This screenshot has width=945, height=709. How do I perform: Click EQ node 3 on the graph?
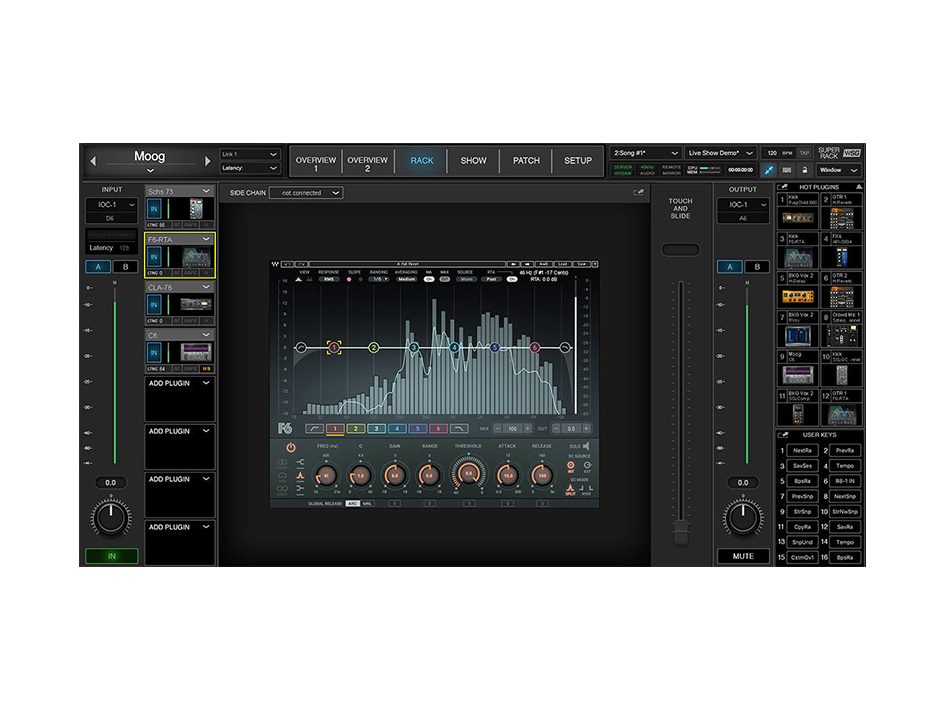point(413,347)
